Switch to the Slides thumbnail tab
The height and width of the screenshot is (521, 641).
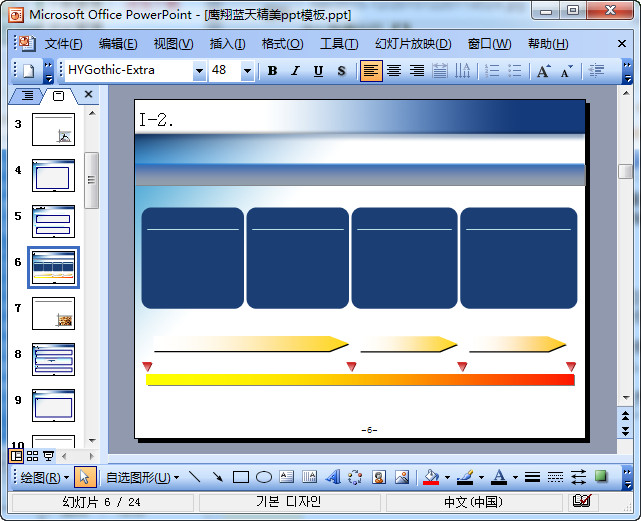click(x=58, y=96)
